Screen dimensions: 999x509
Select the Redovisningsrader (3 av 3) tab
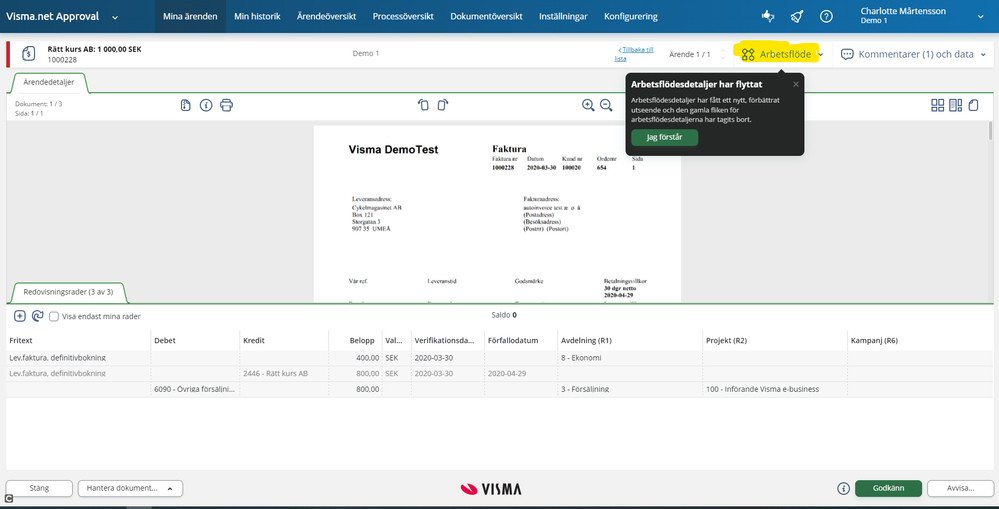pyautogui.click(x=68, y=292)
